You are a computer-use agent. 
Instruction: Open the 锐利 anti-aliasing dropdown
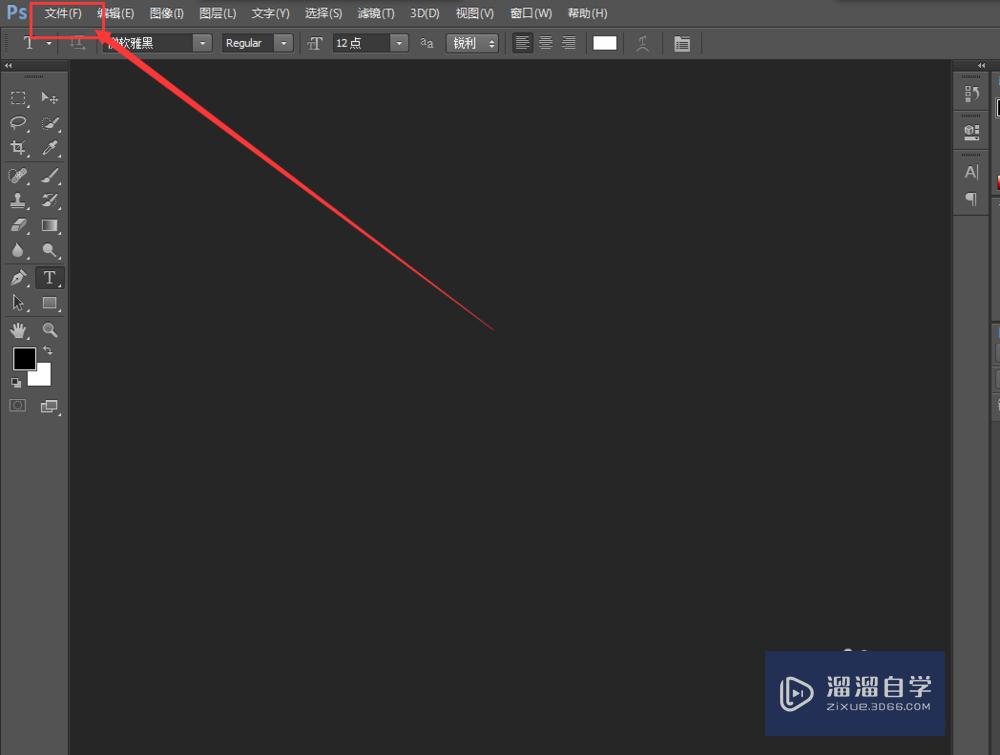pyautogui.click(x=472, y=43)
